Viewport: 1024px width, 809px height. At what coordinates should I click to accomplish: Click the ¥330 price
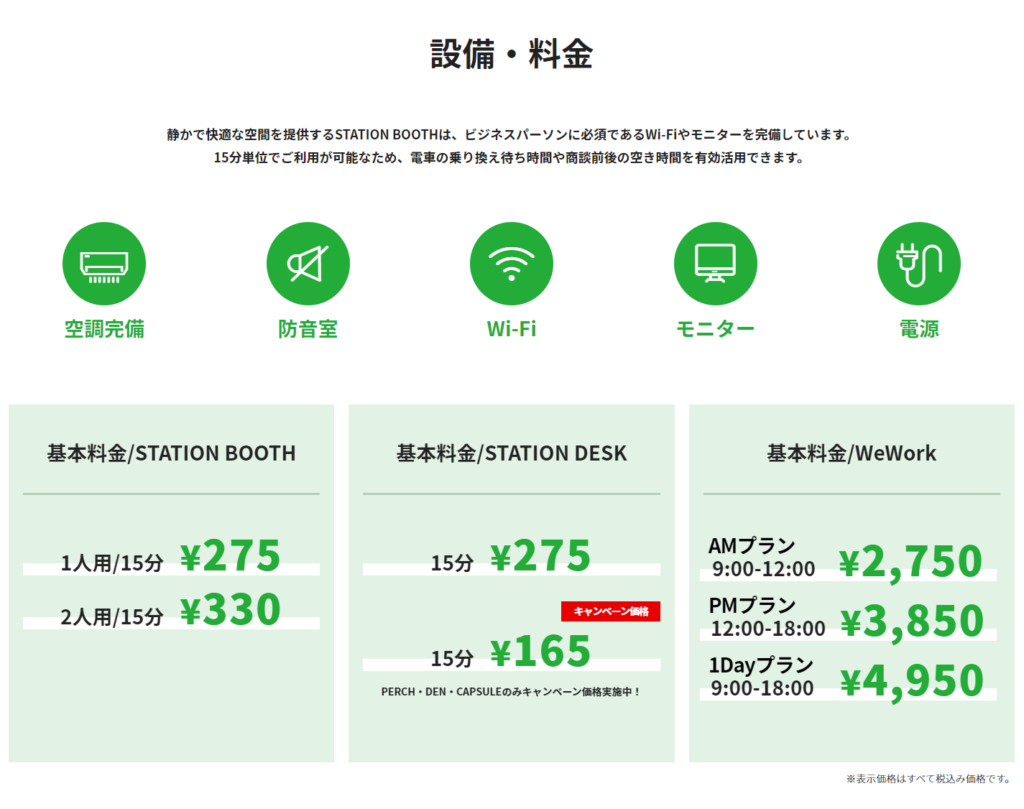pos(230,609)
